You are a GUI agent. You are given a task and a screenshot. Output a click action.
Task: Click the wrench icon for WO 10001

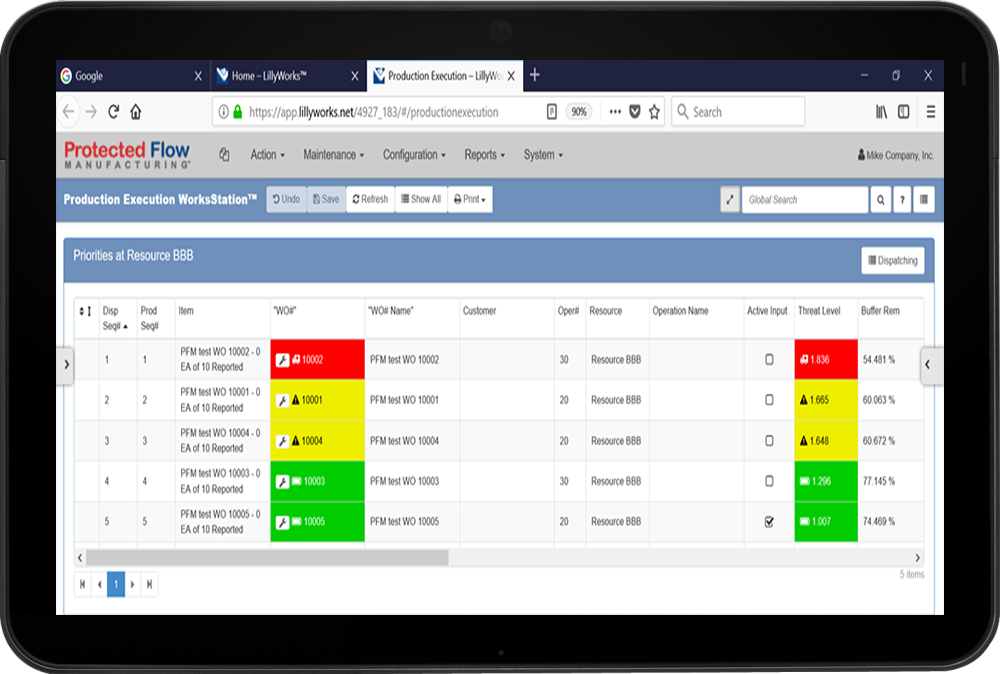coord(283,400)
